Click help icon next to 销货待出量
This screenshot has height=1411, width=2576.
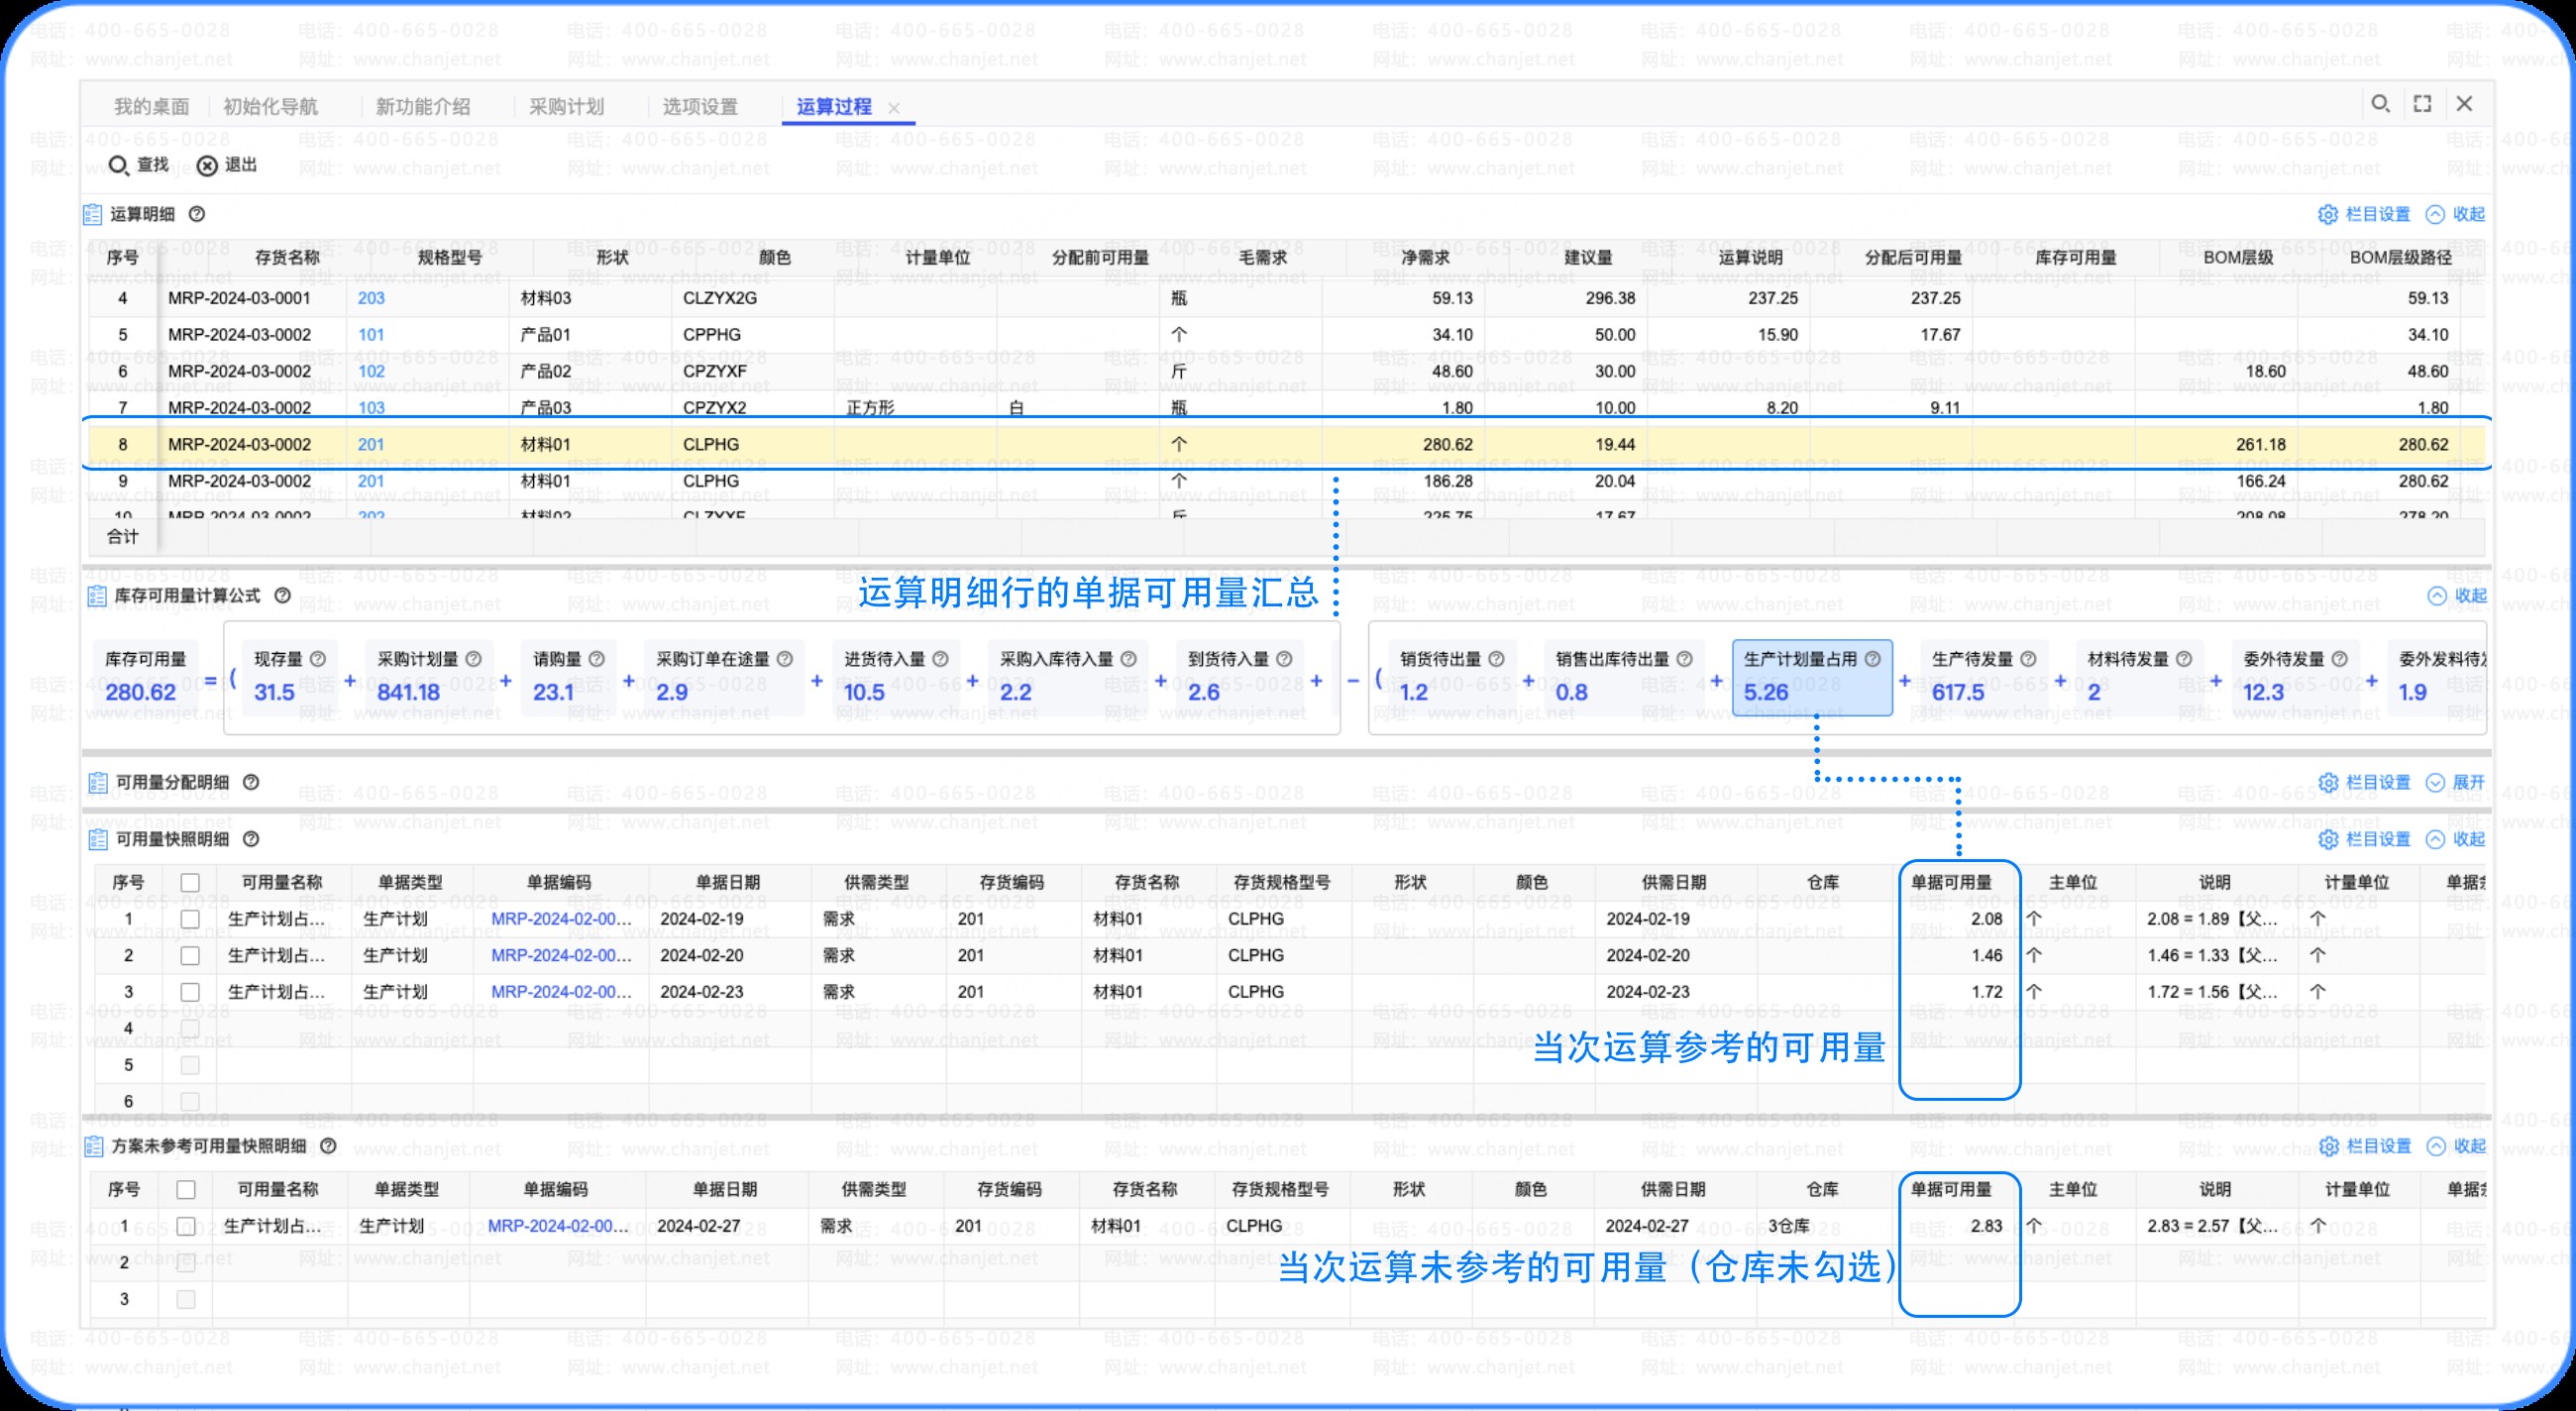[x=1497, y=659]
